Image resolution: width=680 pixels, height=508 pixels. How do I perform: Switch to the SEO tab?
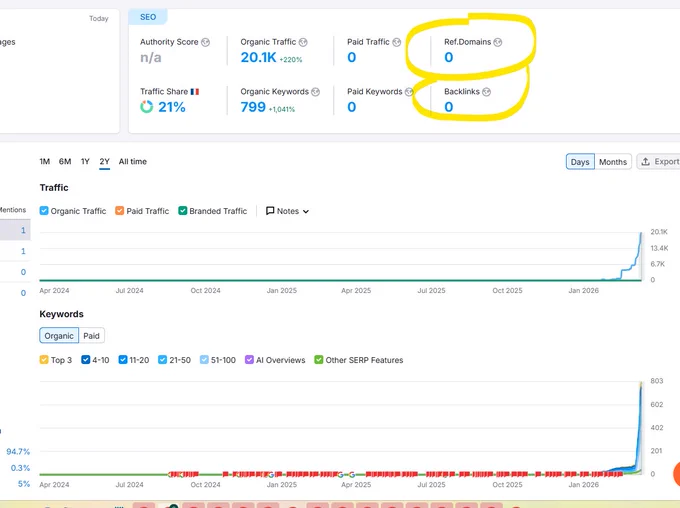tap(148, 17)
